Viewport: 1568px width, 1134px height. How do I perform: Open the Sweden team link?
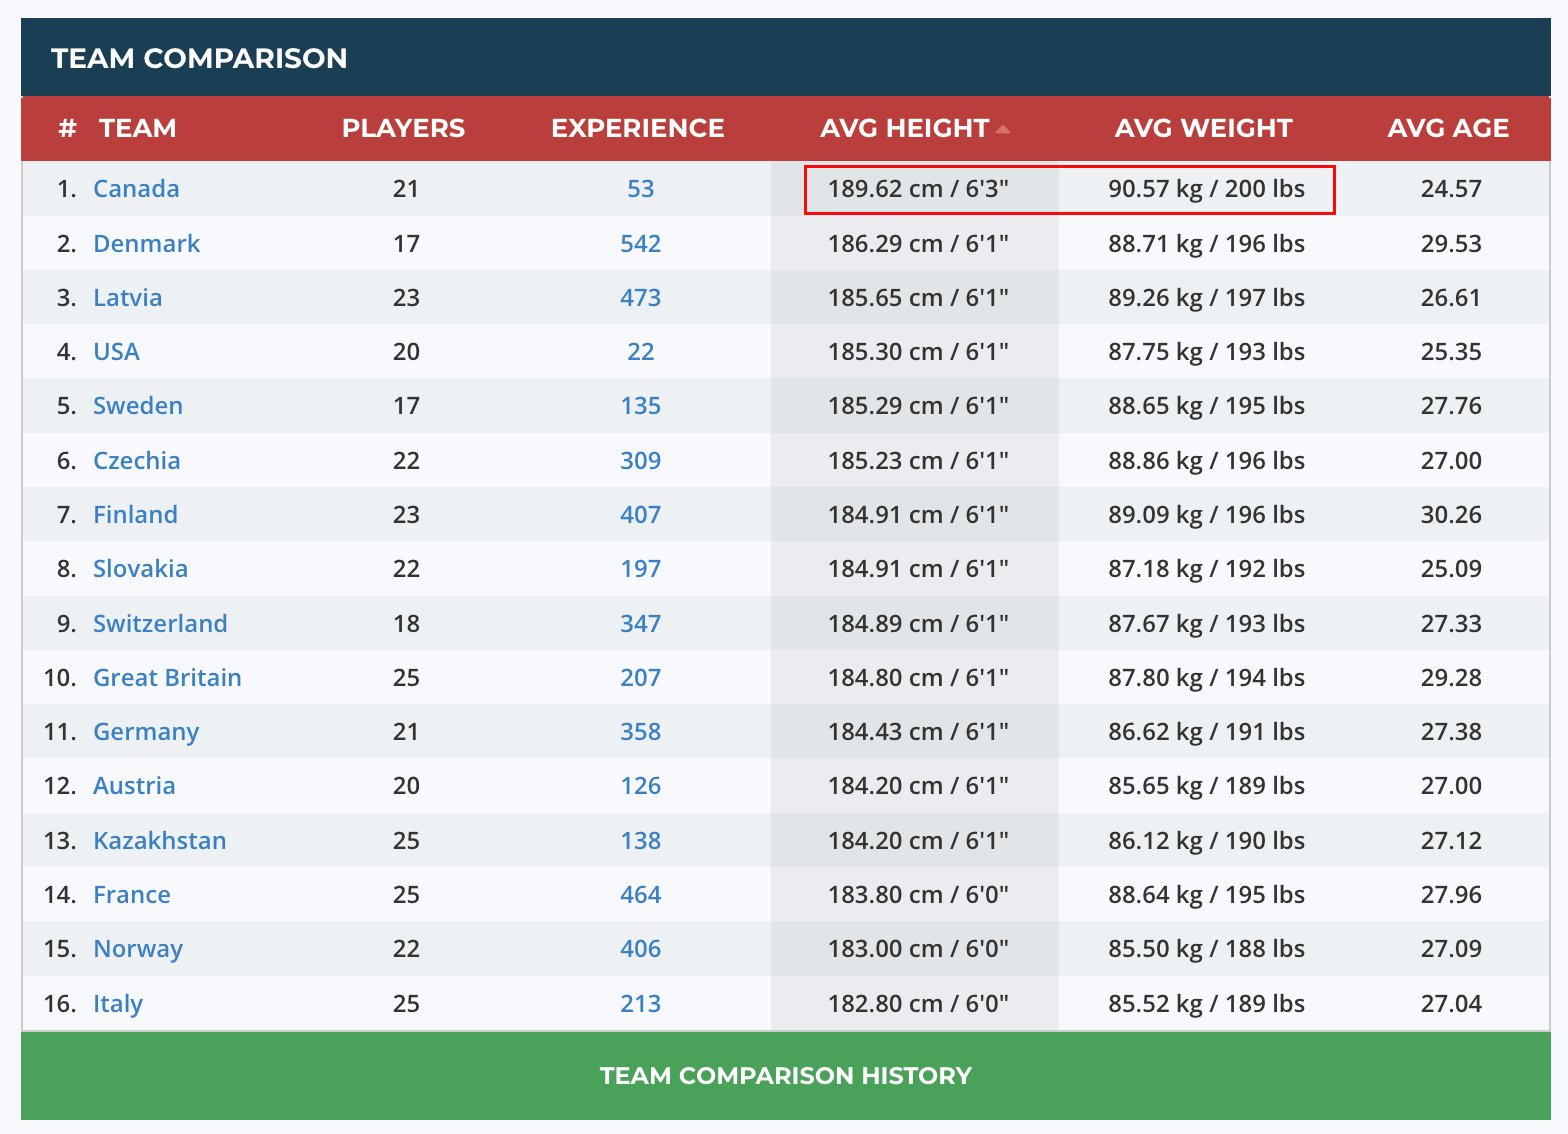tap(138, 406)
